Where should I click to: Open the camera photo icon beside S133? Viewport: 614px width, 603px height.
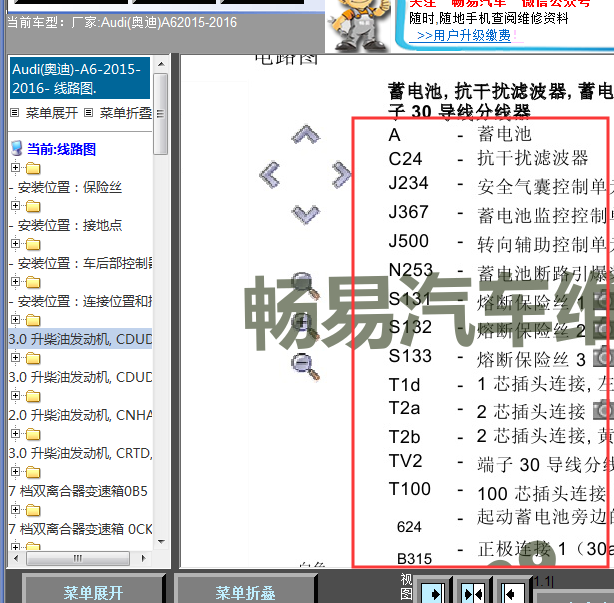(603, 356)
